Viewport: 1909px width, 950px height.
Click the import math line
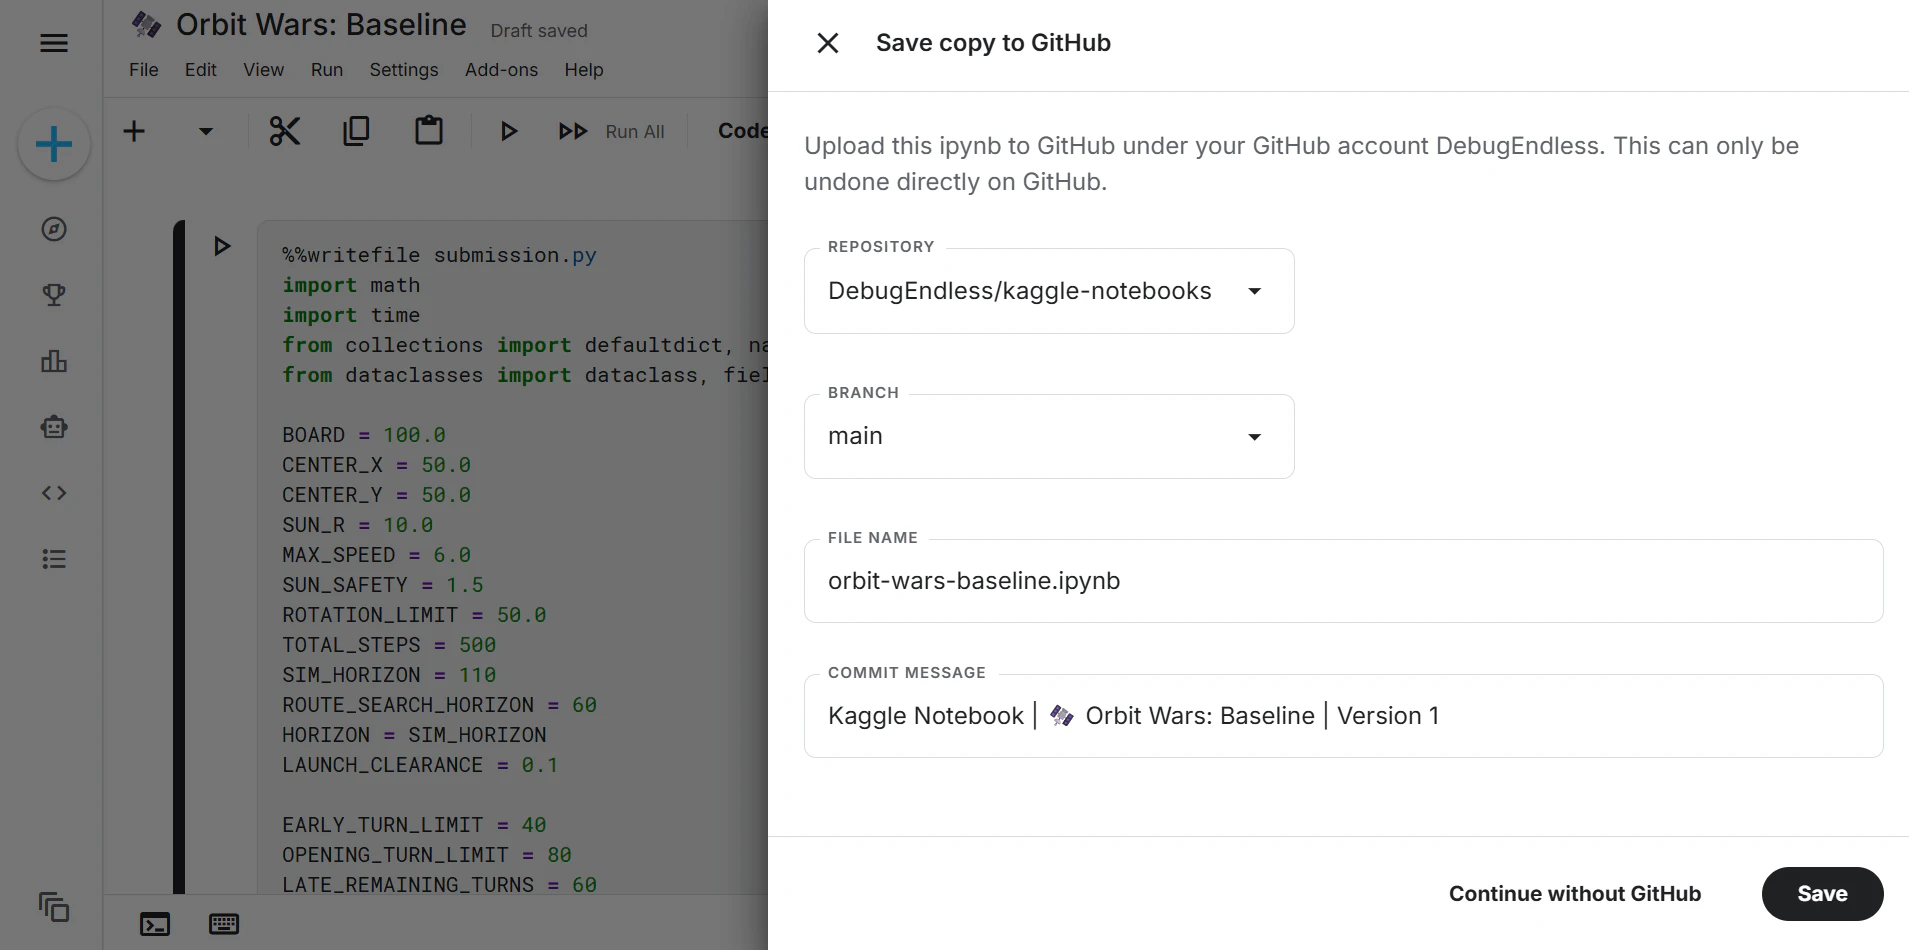(351, 285)
